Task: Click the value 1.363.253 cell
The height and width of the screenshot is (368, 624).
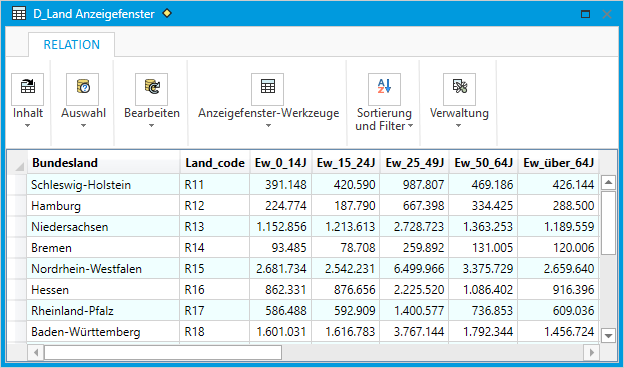Action: pos(484,227)
